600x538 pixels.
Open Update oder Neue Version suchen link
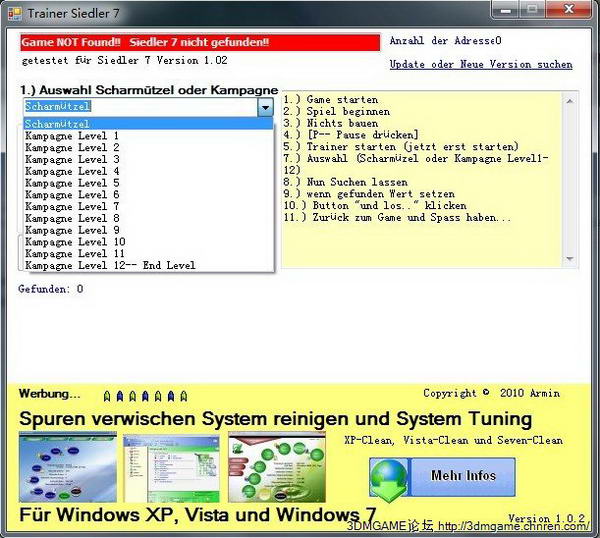point(480,65)
